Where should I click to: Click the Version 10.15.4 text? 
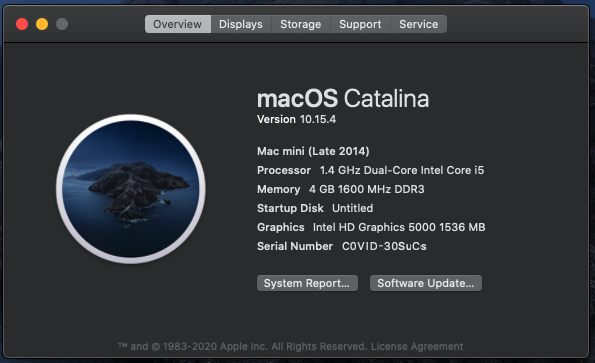pos(296,119)
